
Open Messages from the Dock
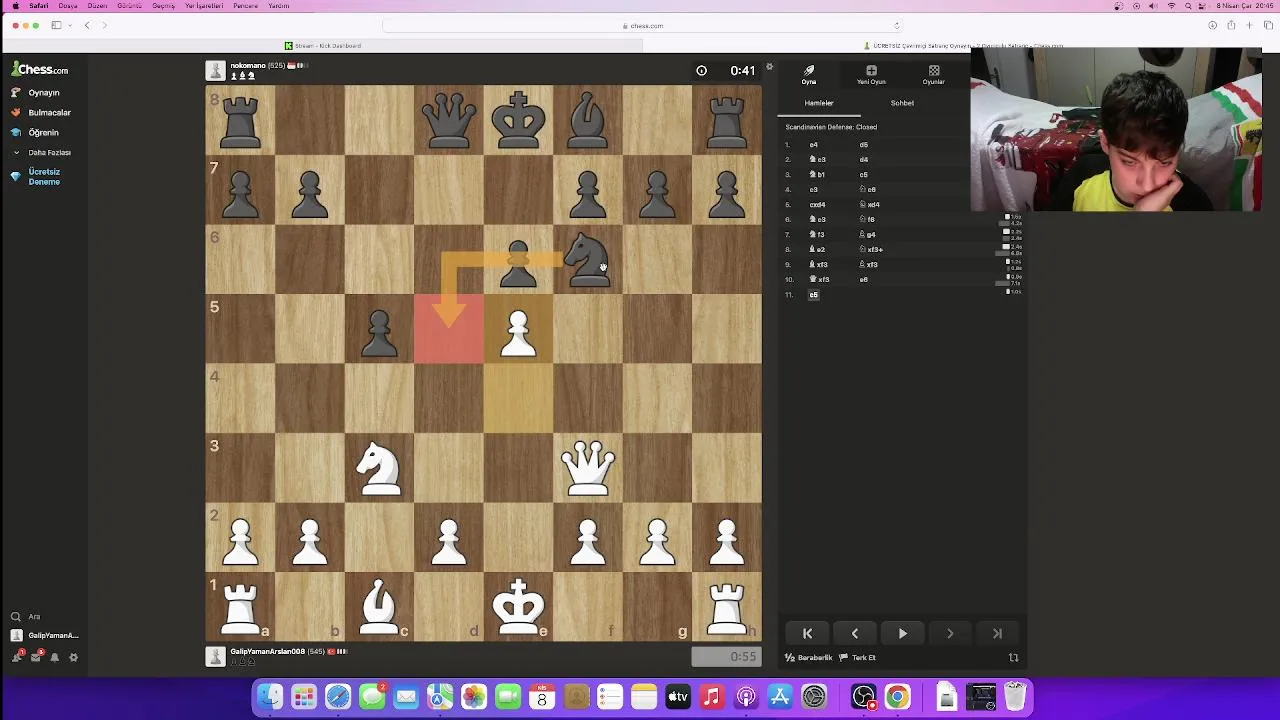[x=372, y=697]
